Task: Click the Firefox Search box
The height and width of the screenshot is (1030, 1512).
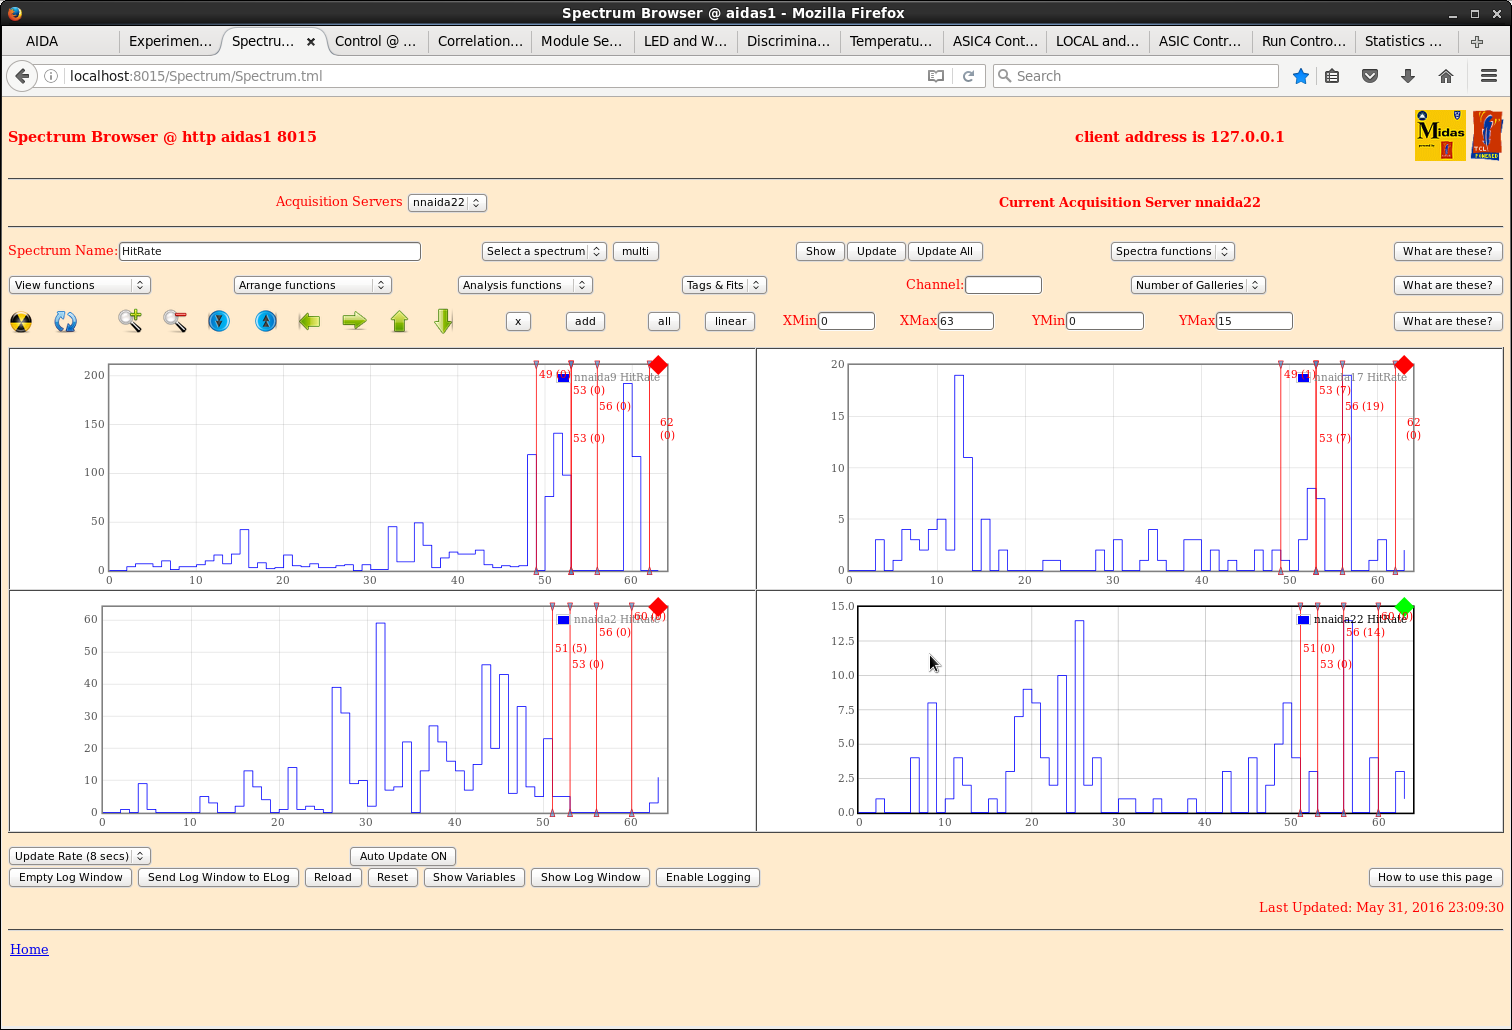Action: pyautogui.click(x=1136, y=76)
